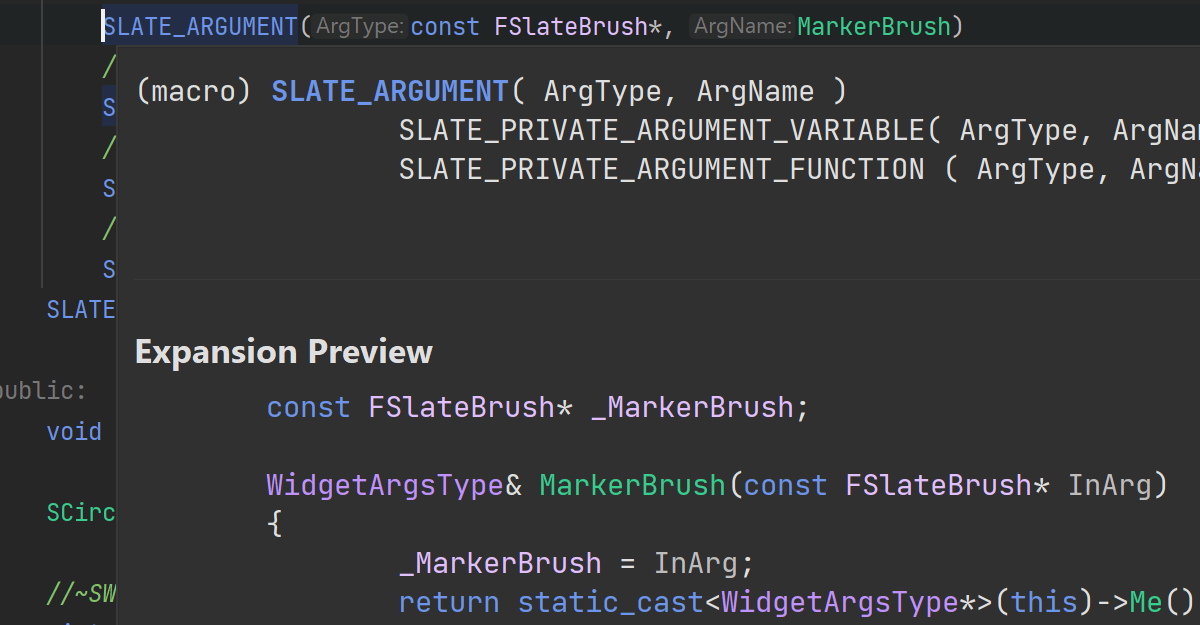The height and width of the screenshot is (625, 1200).
Task: Click the InArg parameter in the function signature
Action: (x=1109, y=486)
